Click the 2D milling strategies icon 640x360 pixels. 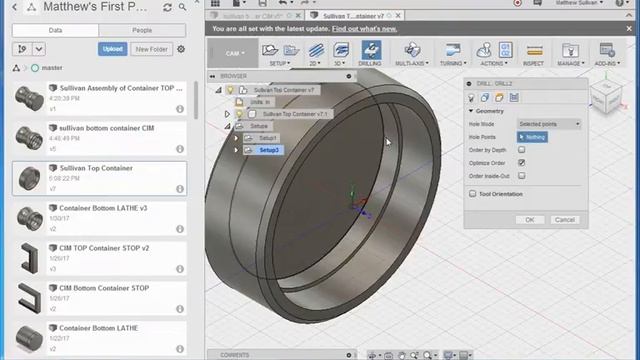pyautogui.click(x=316, y=51)
